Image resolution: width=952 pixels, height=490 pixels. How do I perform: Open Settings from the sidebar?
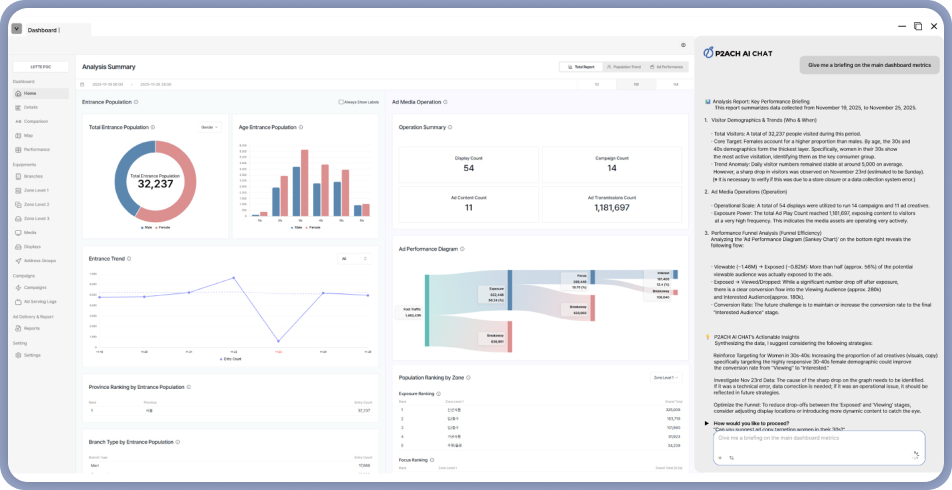click(32, 355)
